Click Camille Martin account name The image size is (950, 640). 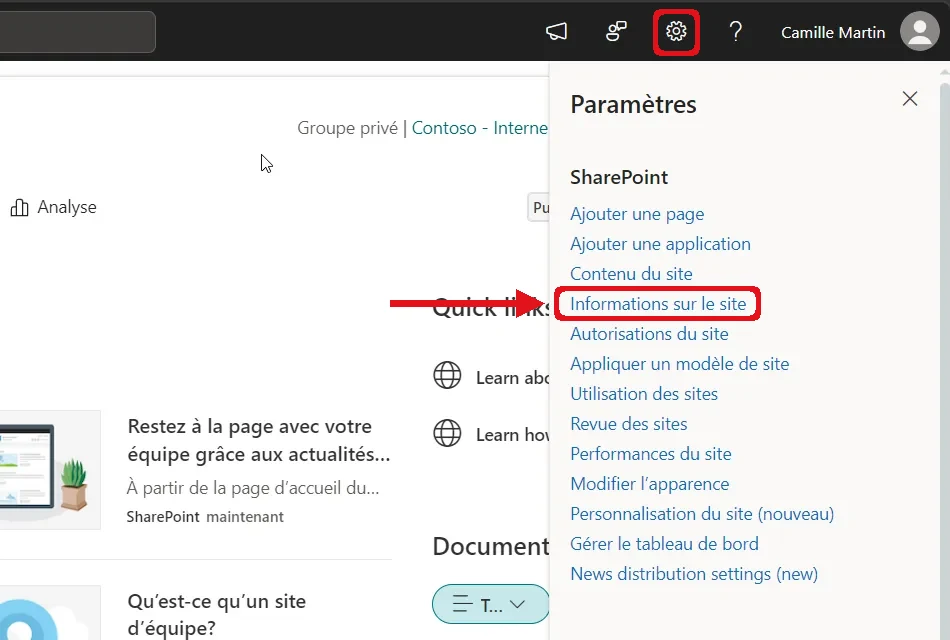click(x=832, y=32)
